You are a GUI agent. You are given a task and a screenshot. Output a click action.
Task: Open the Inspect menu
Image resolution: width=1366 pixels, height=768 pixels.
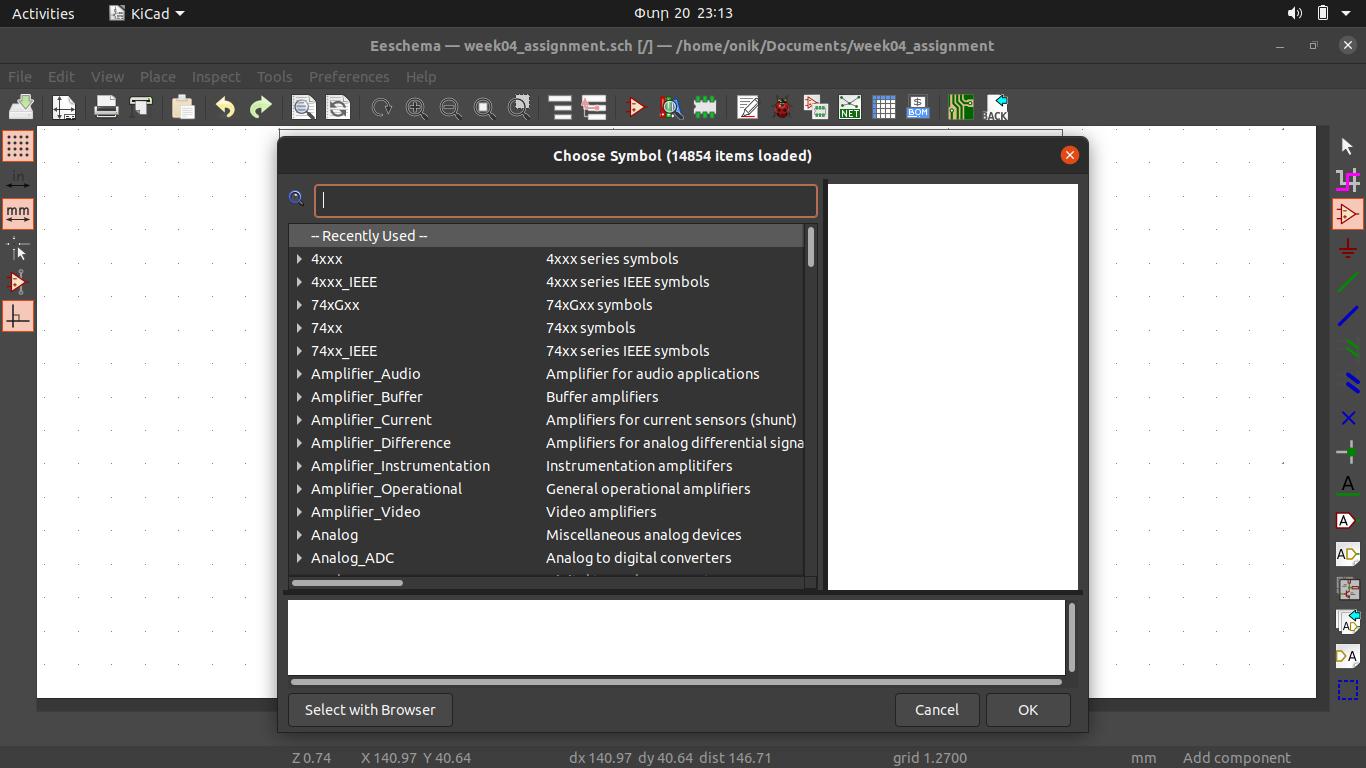pyautogui.click(x=216, y=77)
